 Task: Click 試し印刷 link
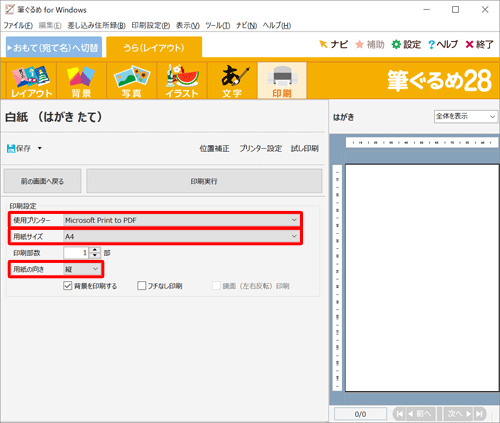click(x=305, y=148)
